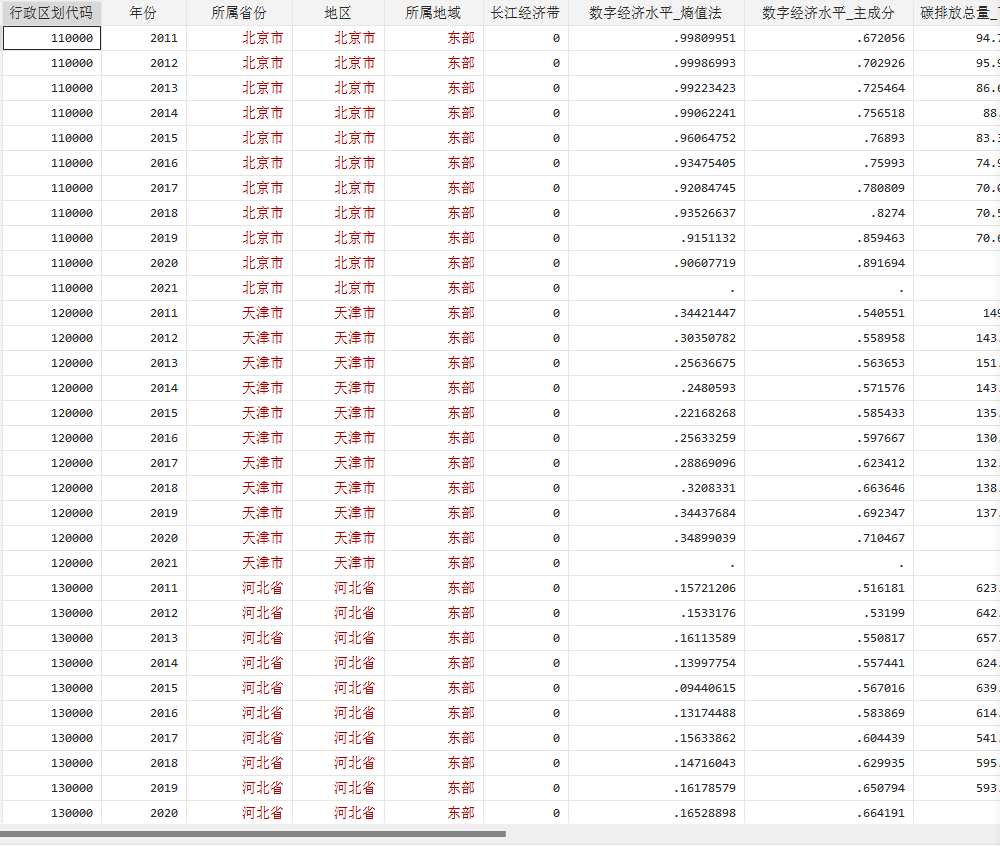This screenshot has height=846, width=1000.
Task: Click the 所属省份 column header
Action: (239, 13)
